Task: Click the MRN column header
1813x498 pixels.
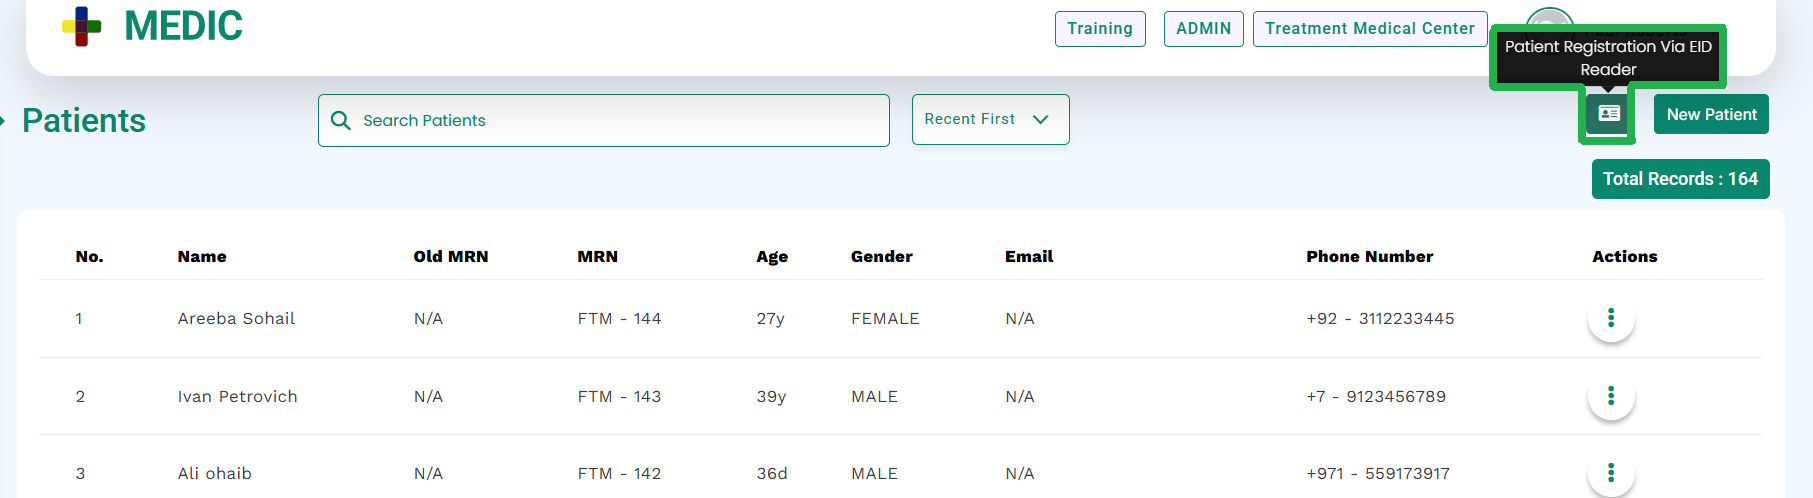Action: click(x=597, y=257)
